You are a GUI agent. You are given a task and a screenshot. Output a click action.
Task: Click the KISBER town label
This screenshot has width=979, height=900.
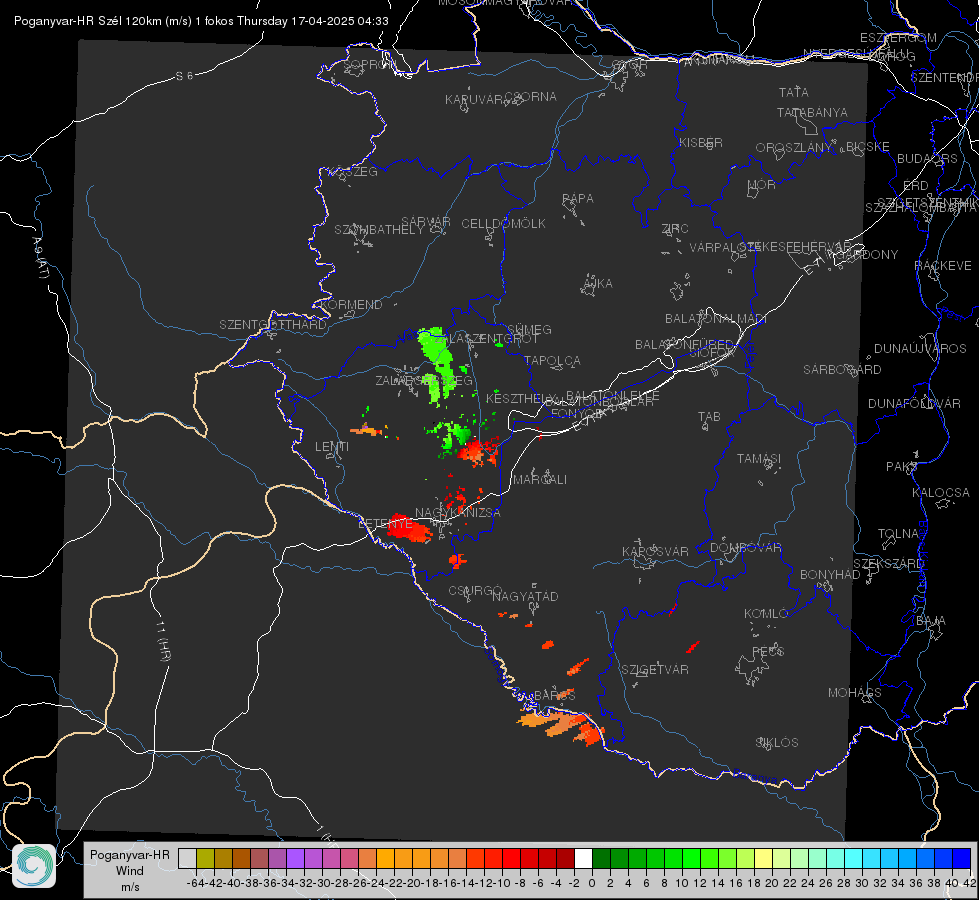(x=701, y=142)
